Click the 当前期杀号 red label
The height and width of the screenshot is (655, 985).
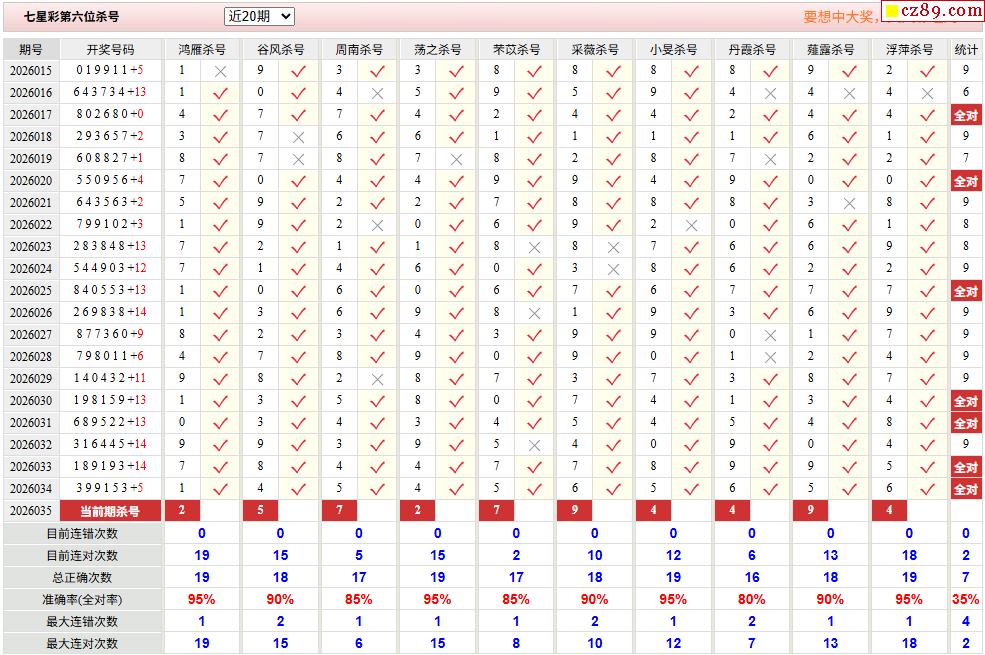[x=110, y=511]
